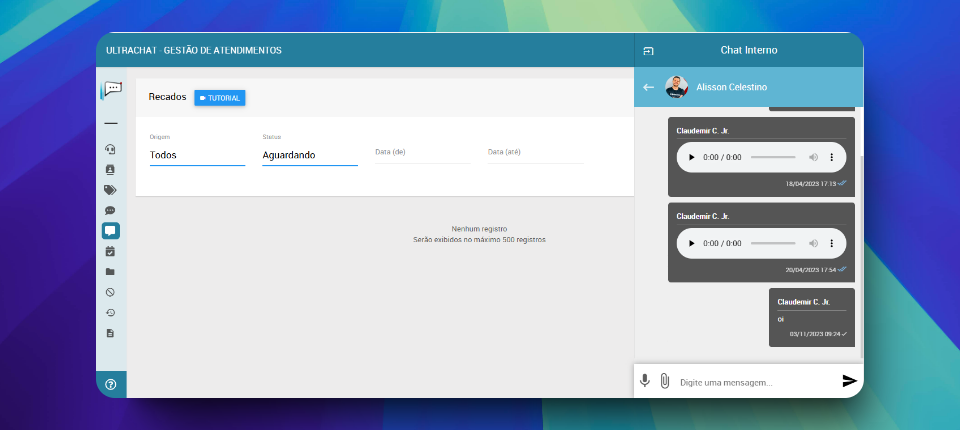This screenshot has height=430, width=960.
Task: Open the calendar tasks icon in sidebar
Action: click(110, 251)
